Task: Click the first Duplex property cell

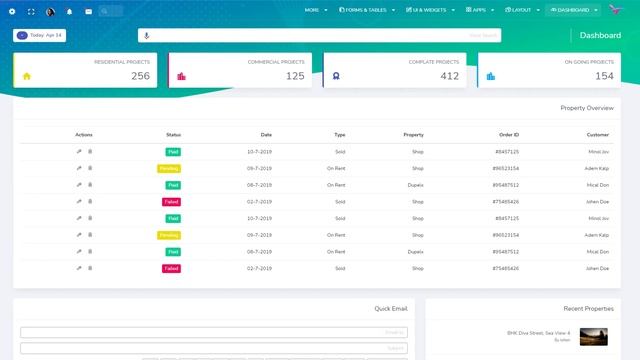Action: 416,185
